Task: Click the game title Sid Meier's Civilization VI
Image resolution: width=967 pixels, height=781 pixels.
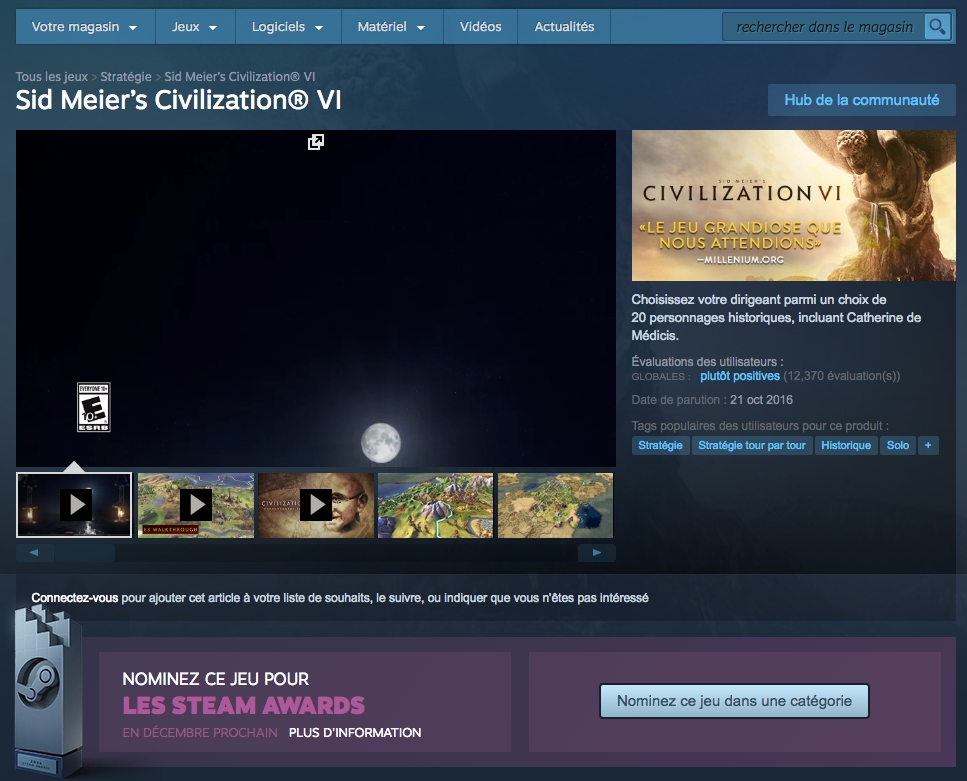Action: point(178,100)
